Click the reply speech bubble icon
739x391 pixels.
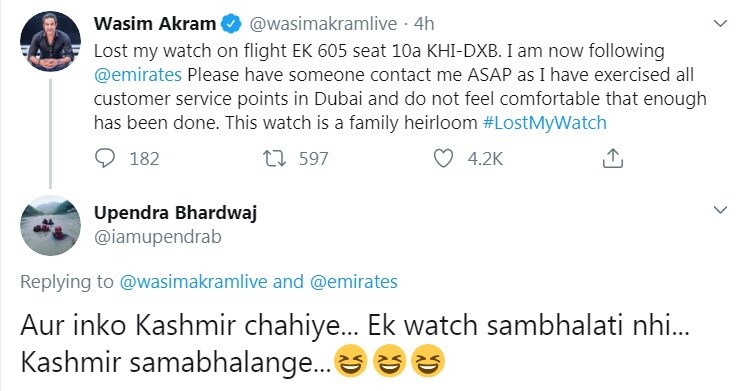click(105, 158)
